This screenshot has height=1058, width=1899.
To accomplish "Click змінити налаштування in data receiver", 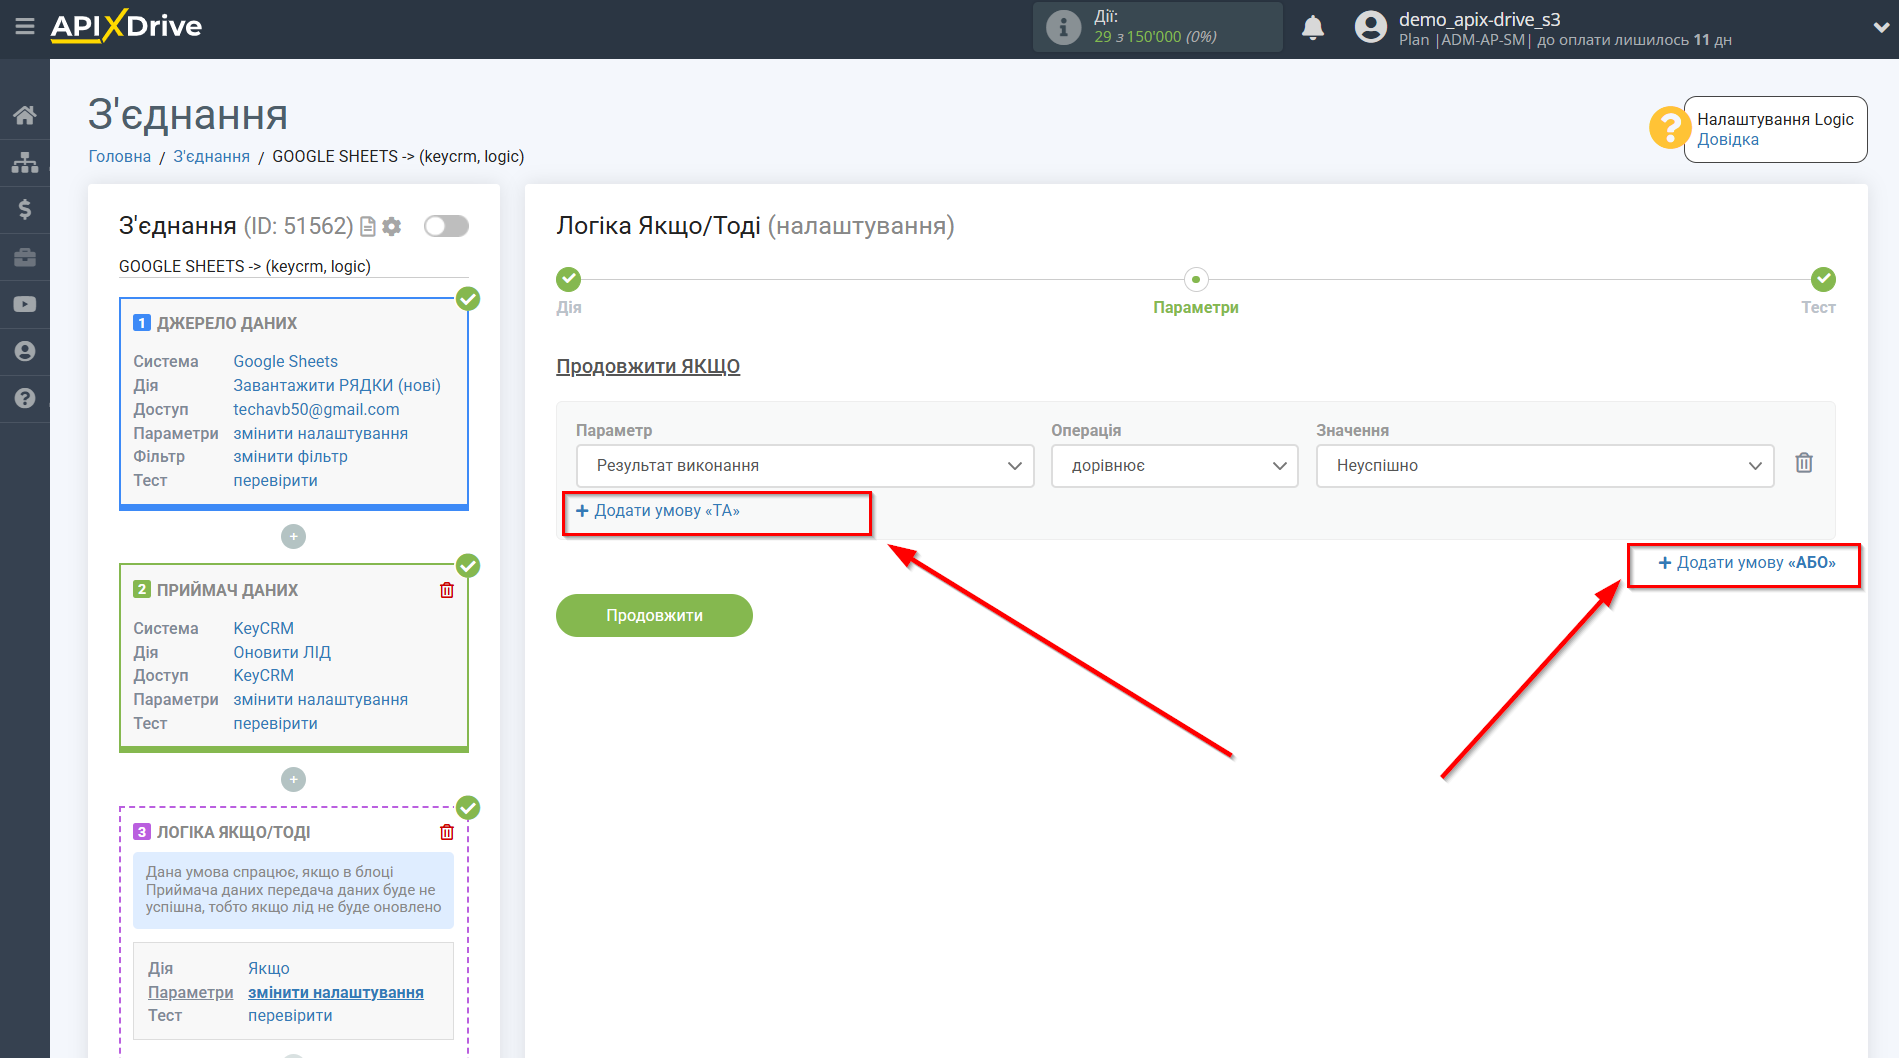I will pos(320,699).
